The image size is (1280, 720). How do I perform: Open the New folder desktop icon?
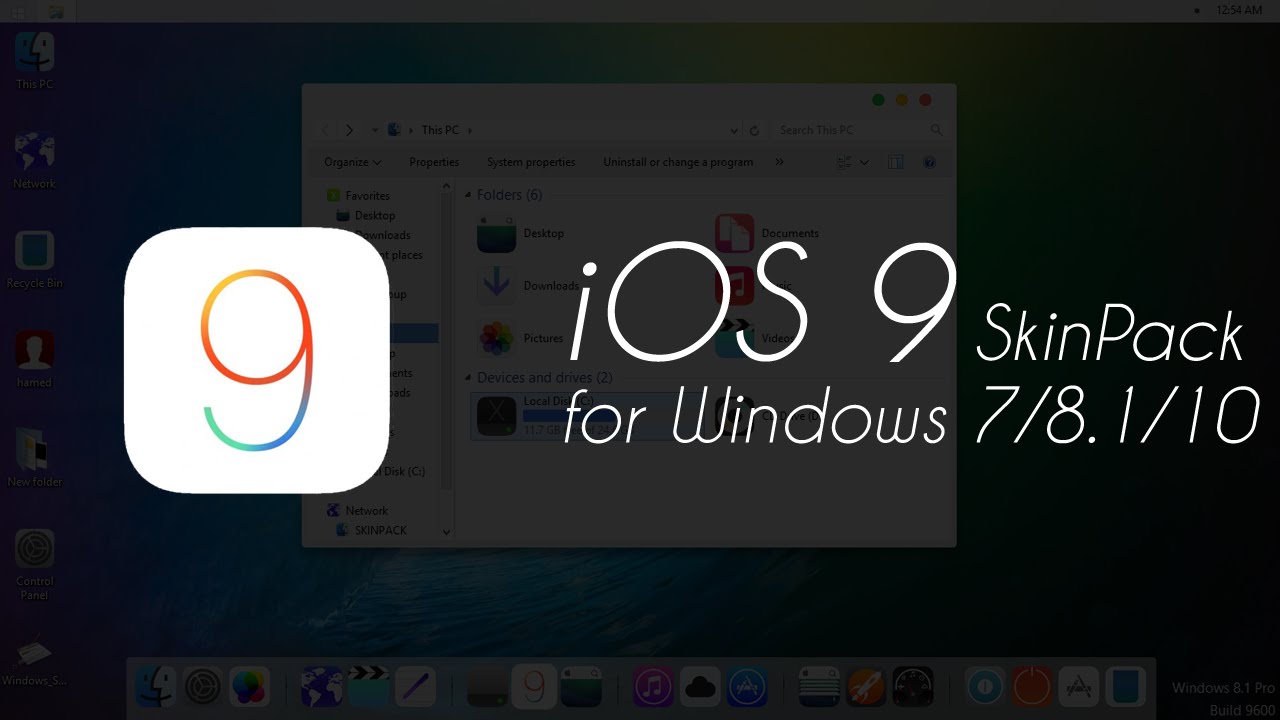pyautogui.click(x=35, y=457)
